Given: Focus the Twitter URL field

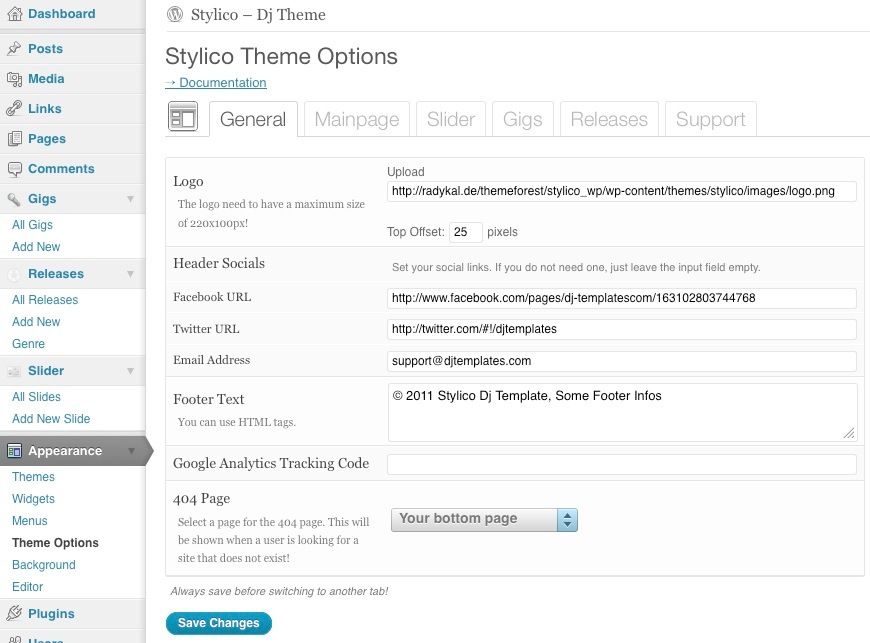Looking at the screenshot, I should (x=621, y=330).
